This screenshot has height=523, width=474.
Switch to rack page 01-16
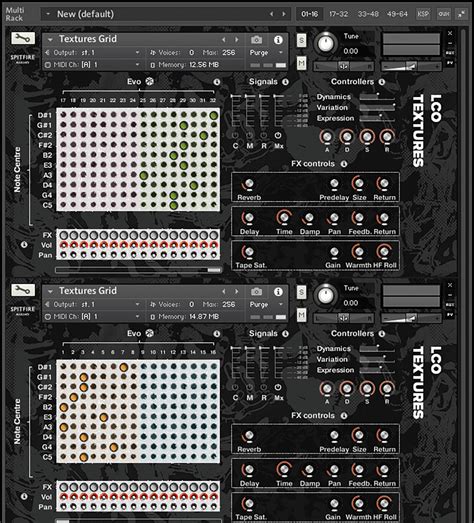[x=310, y=14]
